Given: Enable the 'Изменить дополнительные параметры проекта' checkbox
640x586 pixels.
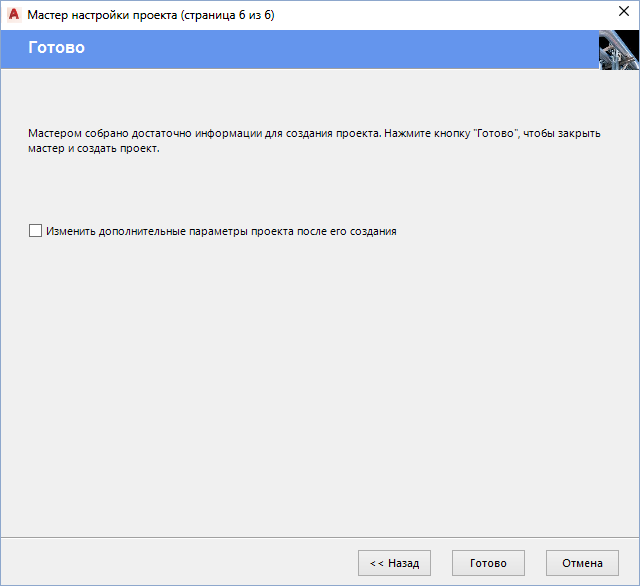Looking at the screenshot, I should coord(36,231).
